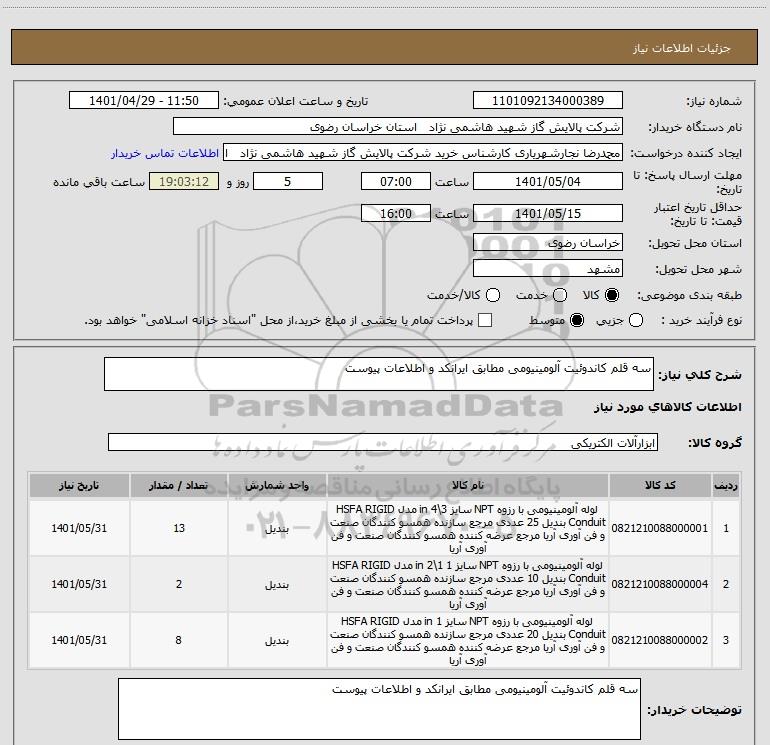This screenshot has height=745, width=770.
Task: Click quantity 13 in row 1
Action: click(x=179, y=528)
